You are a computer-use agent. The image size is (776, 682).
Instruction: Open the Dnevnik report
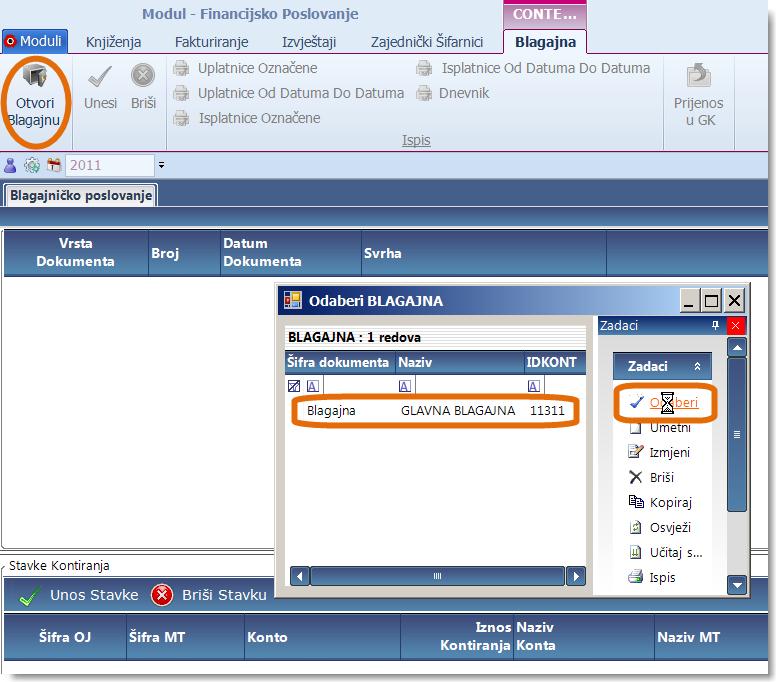pos(453,93)
